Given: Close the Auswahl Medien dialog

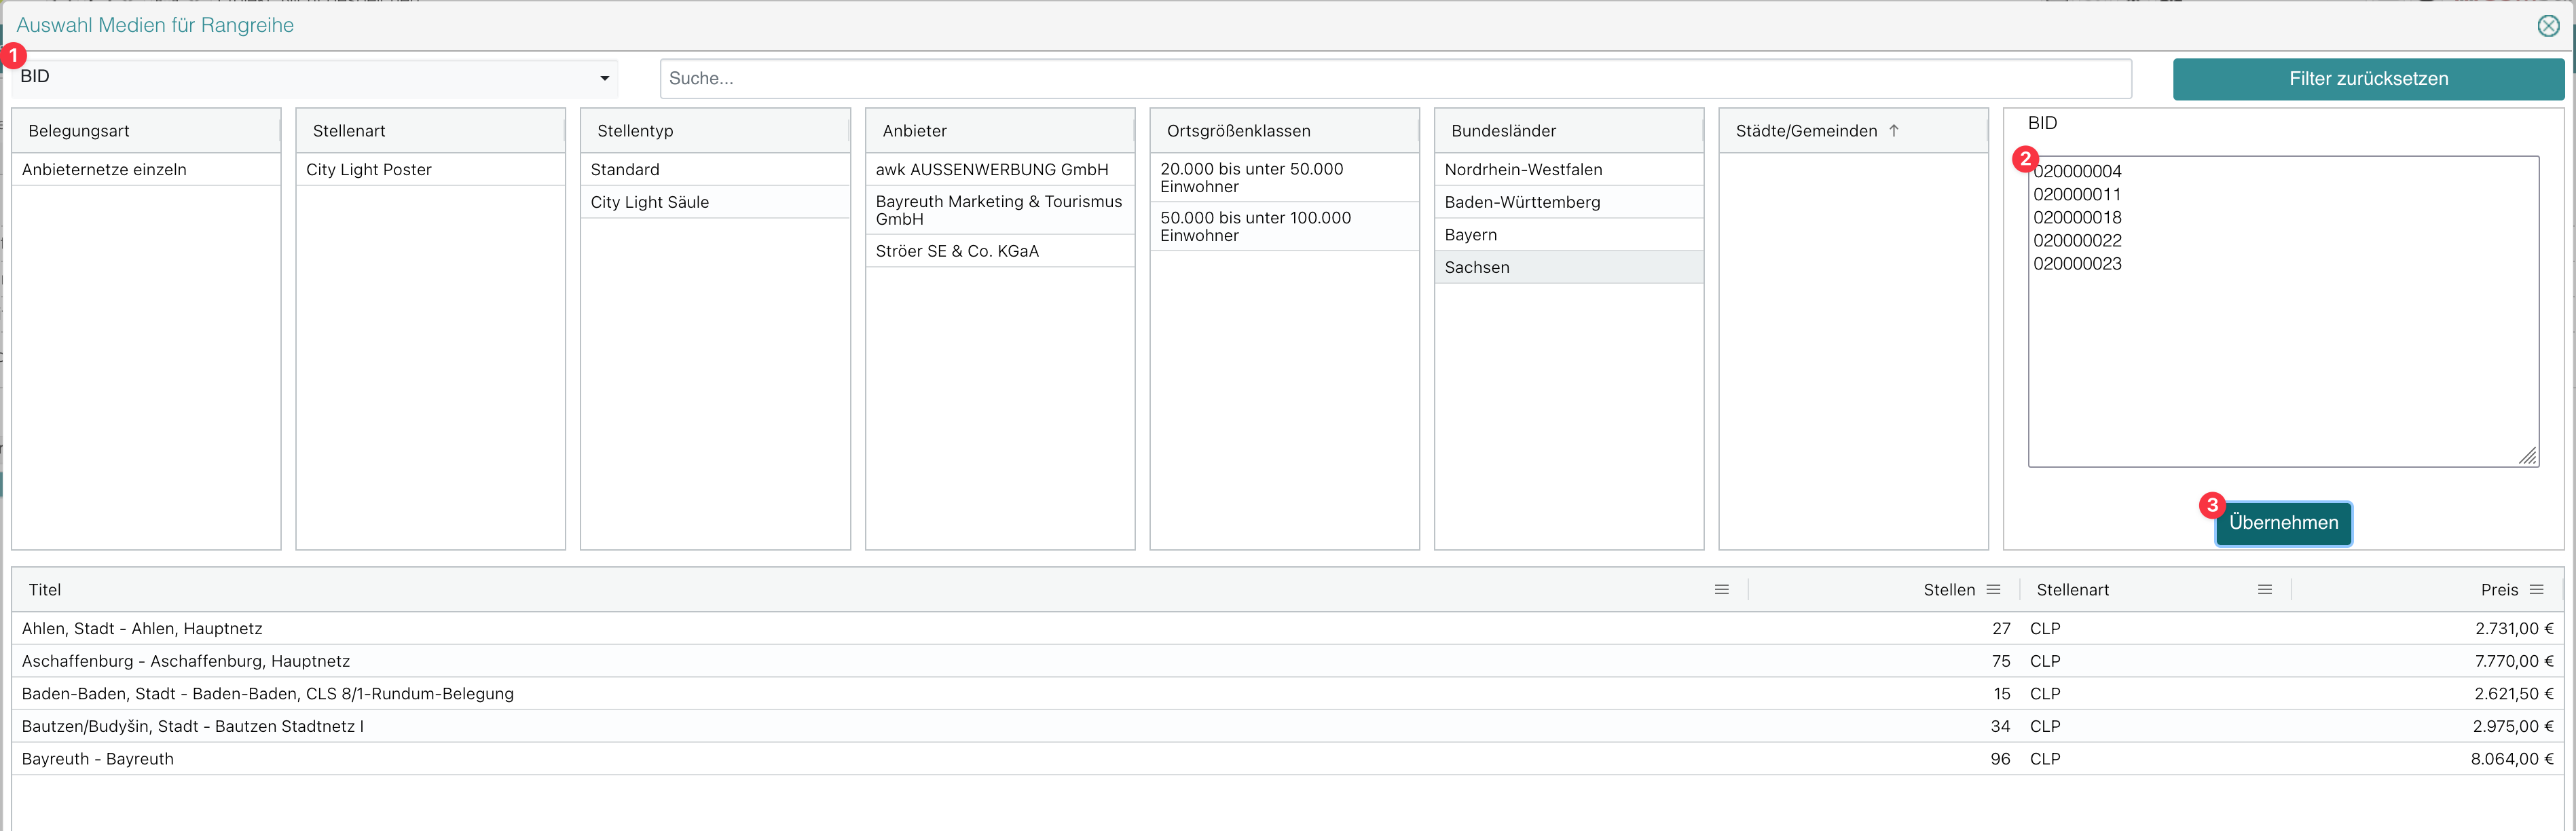Looking at the screenshot, I should pos(2548,26).
